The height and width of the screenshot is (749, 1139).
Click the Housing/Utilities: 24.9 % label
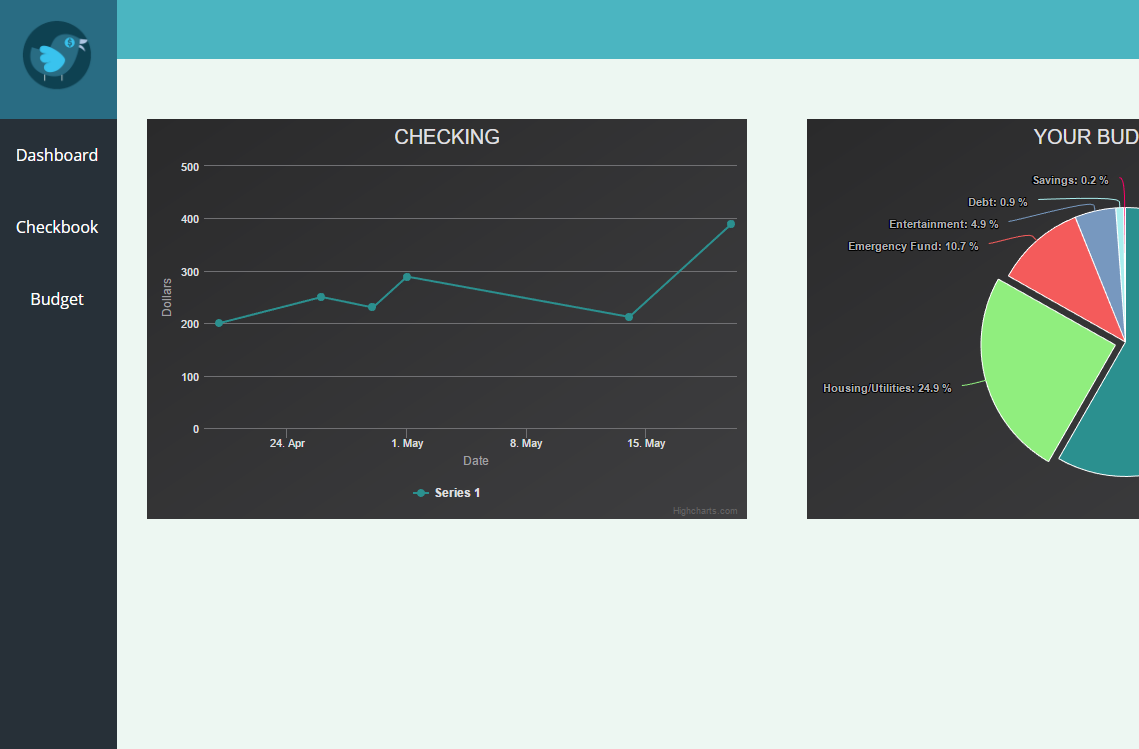click(886, 388)
